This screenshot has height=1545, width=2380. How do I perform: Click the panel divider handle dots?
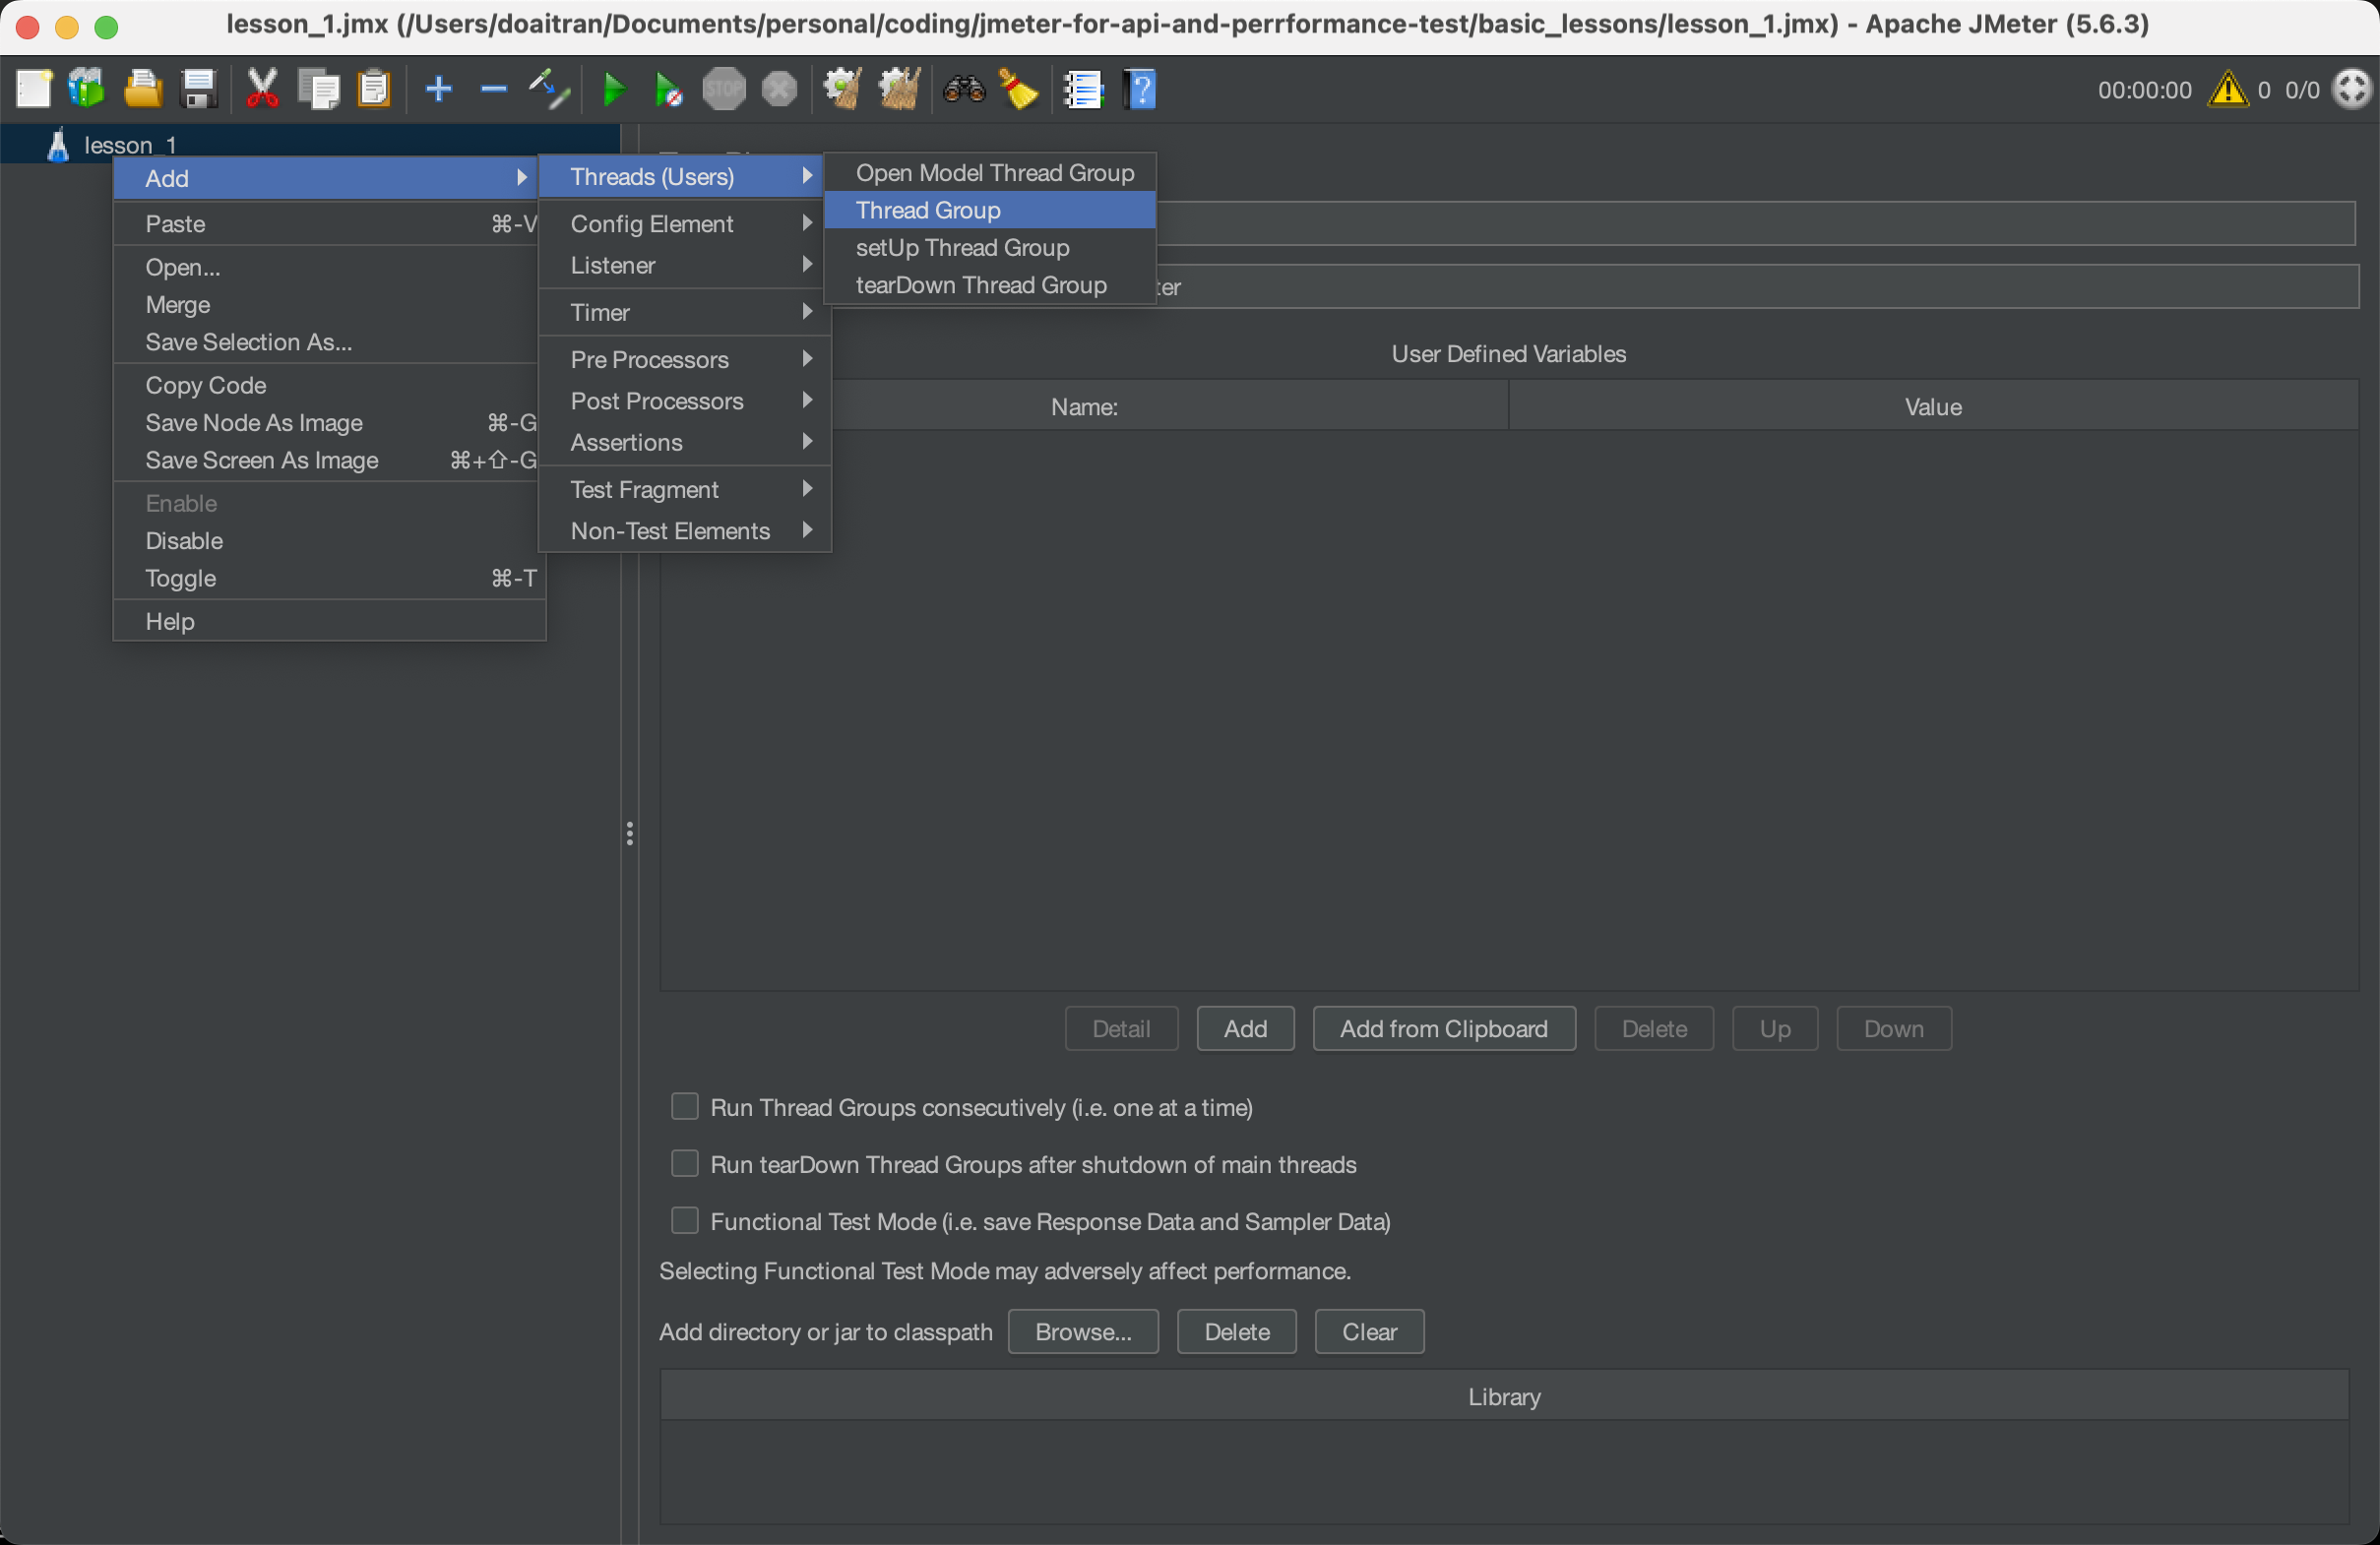[629, 833]
